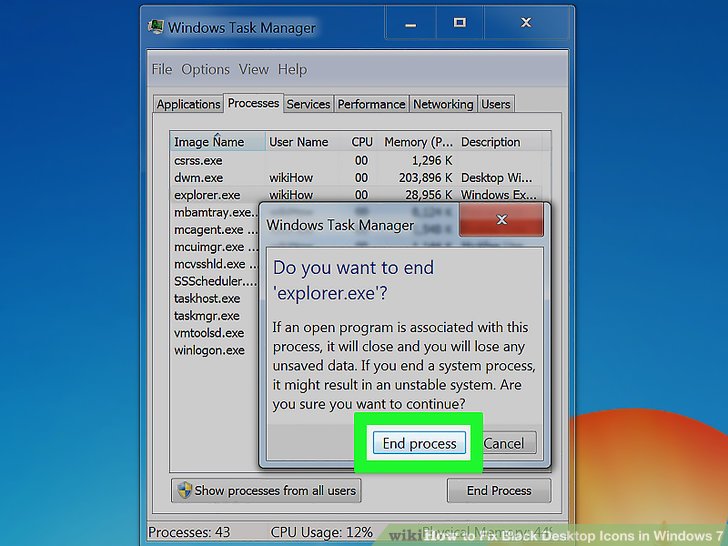Click CPU Usage: 12% in status bar
Viewport: 728px width, 546px height.
click(321, 532)
